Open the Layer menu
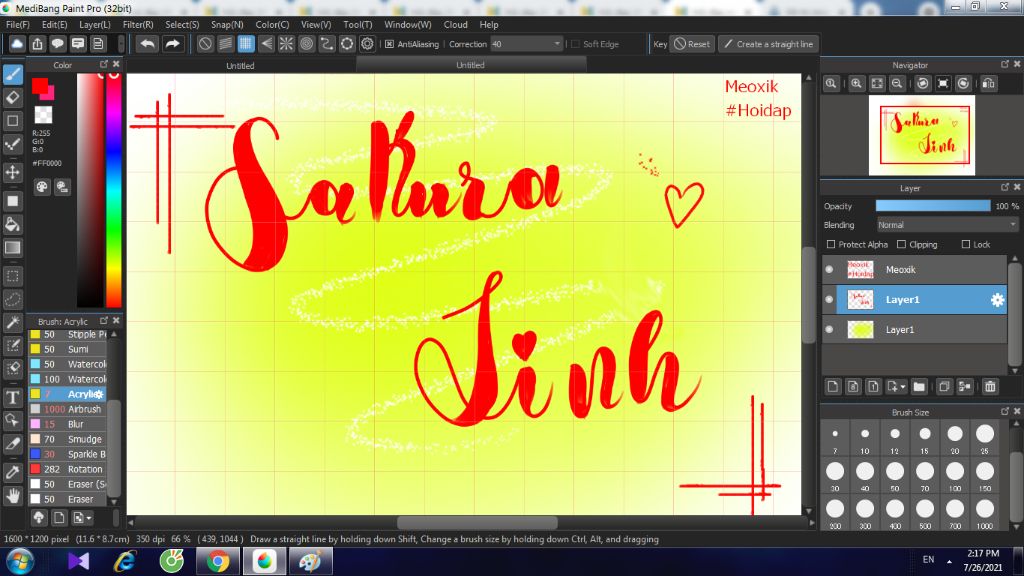This screenshot has height=576, width=1024. coord(95,24)
